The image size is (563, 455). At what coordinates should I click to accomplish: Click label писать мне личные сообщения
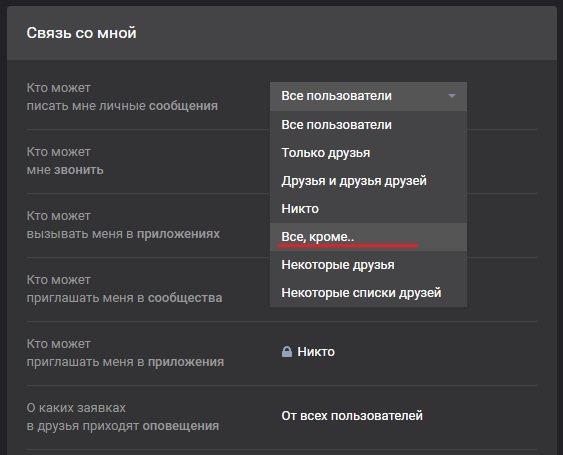(x=122, y=106)
